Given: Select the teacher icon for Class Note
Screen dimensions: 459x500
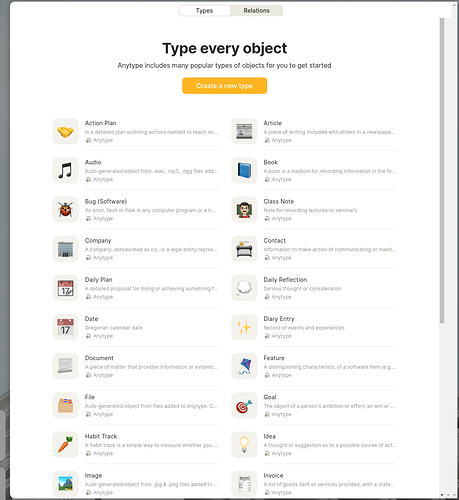Looking at the screenshot, I should click(244, 210).
